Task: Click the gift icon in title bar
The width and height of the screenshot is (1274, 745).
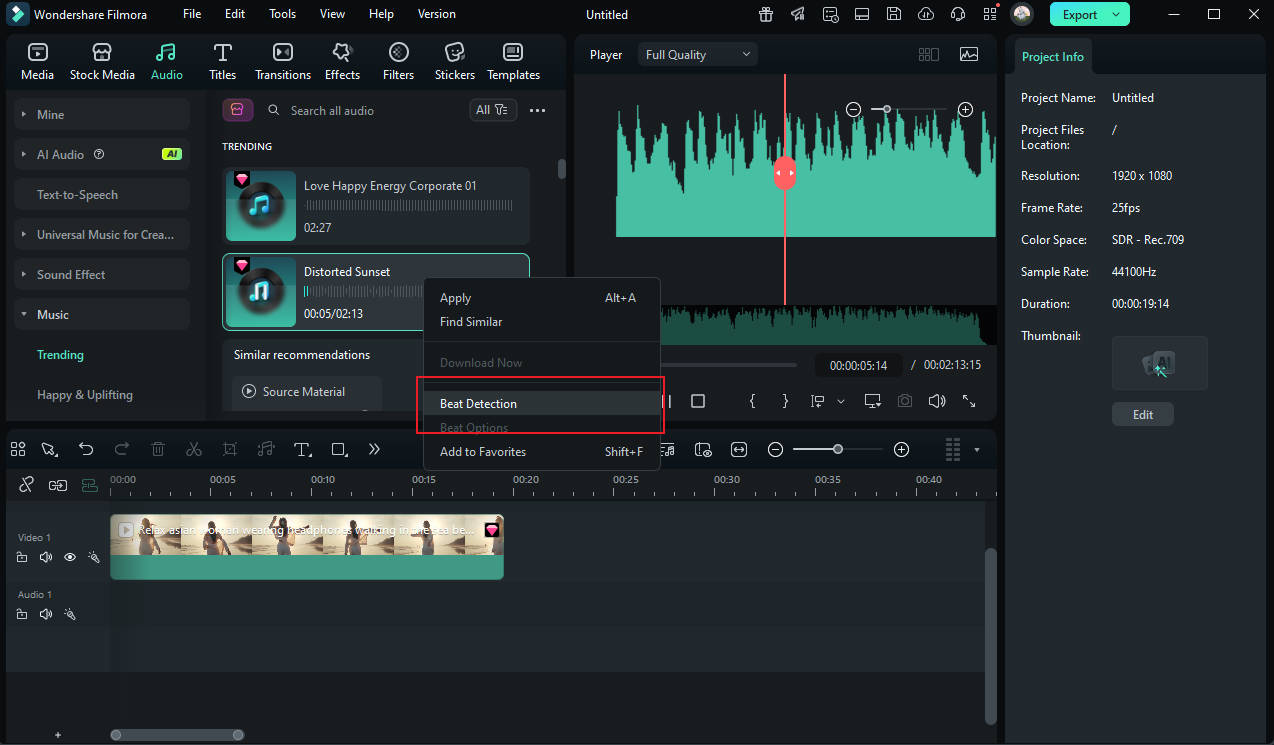Action: coord(766,14)
